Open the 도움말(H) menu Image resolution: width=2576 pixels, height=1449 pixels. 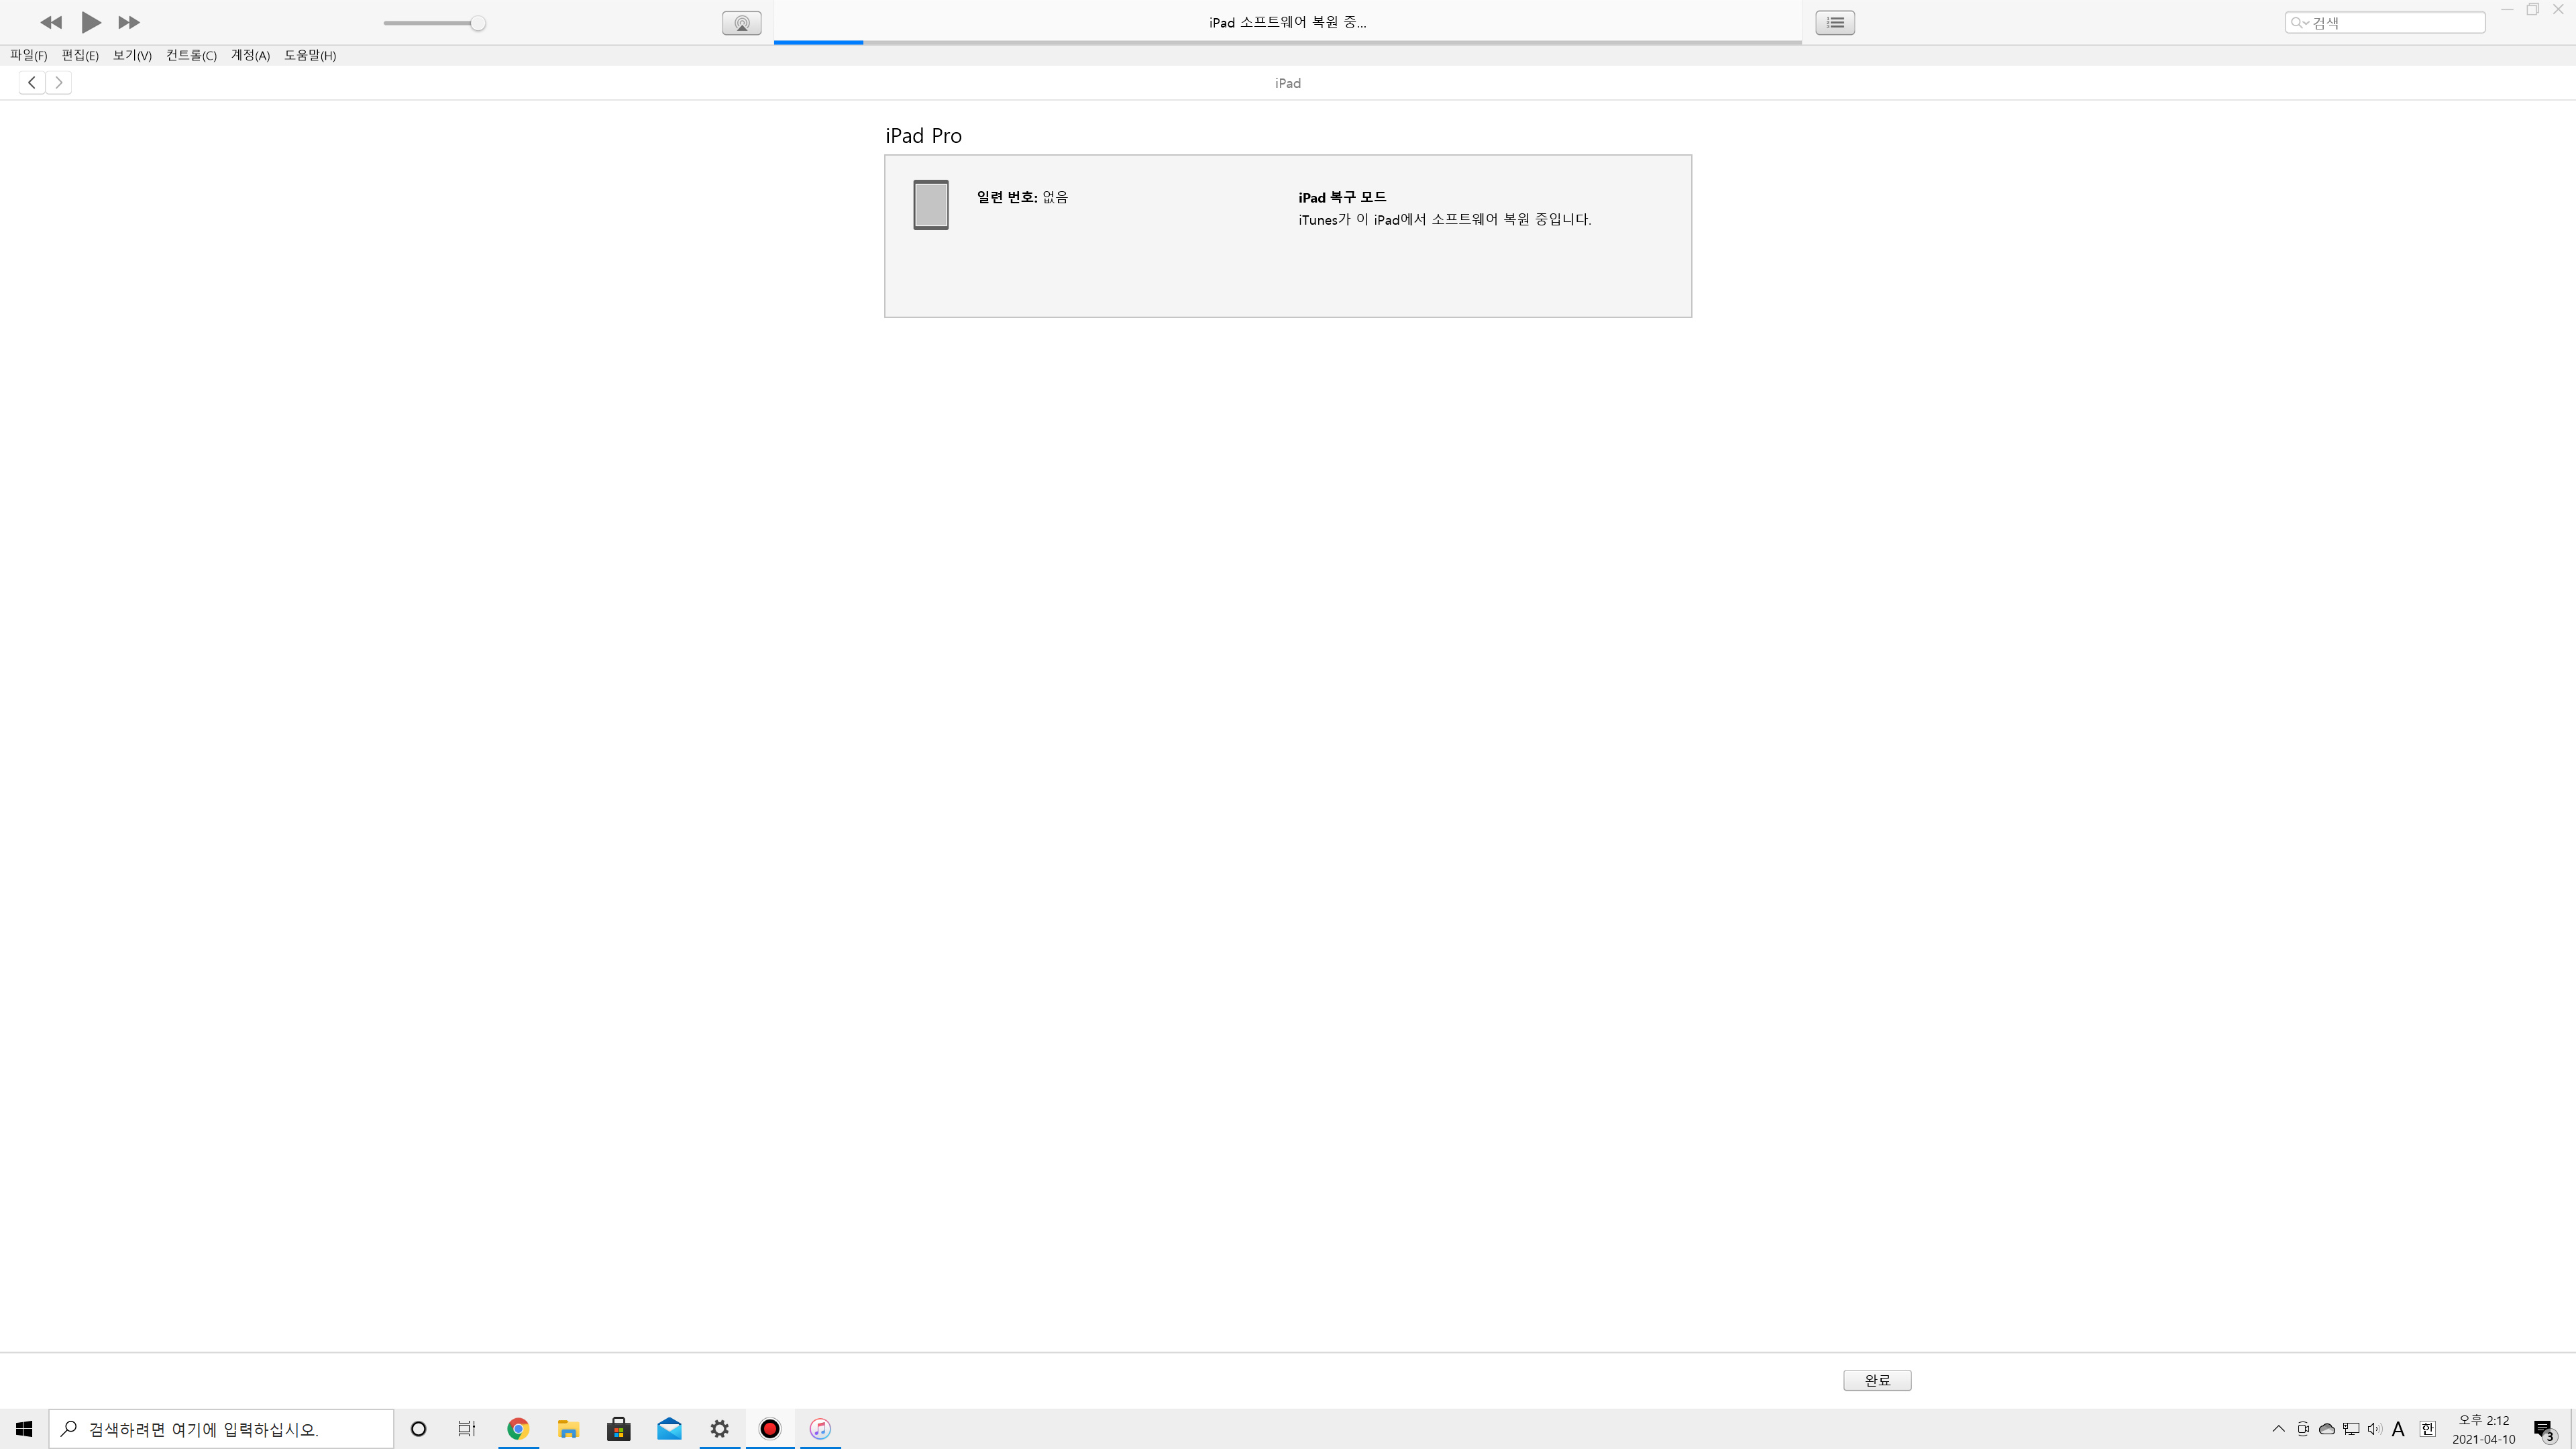pyautogui.click(x=310, y=55)
